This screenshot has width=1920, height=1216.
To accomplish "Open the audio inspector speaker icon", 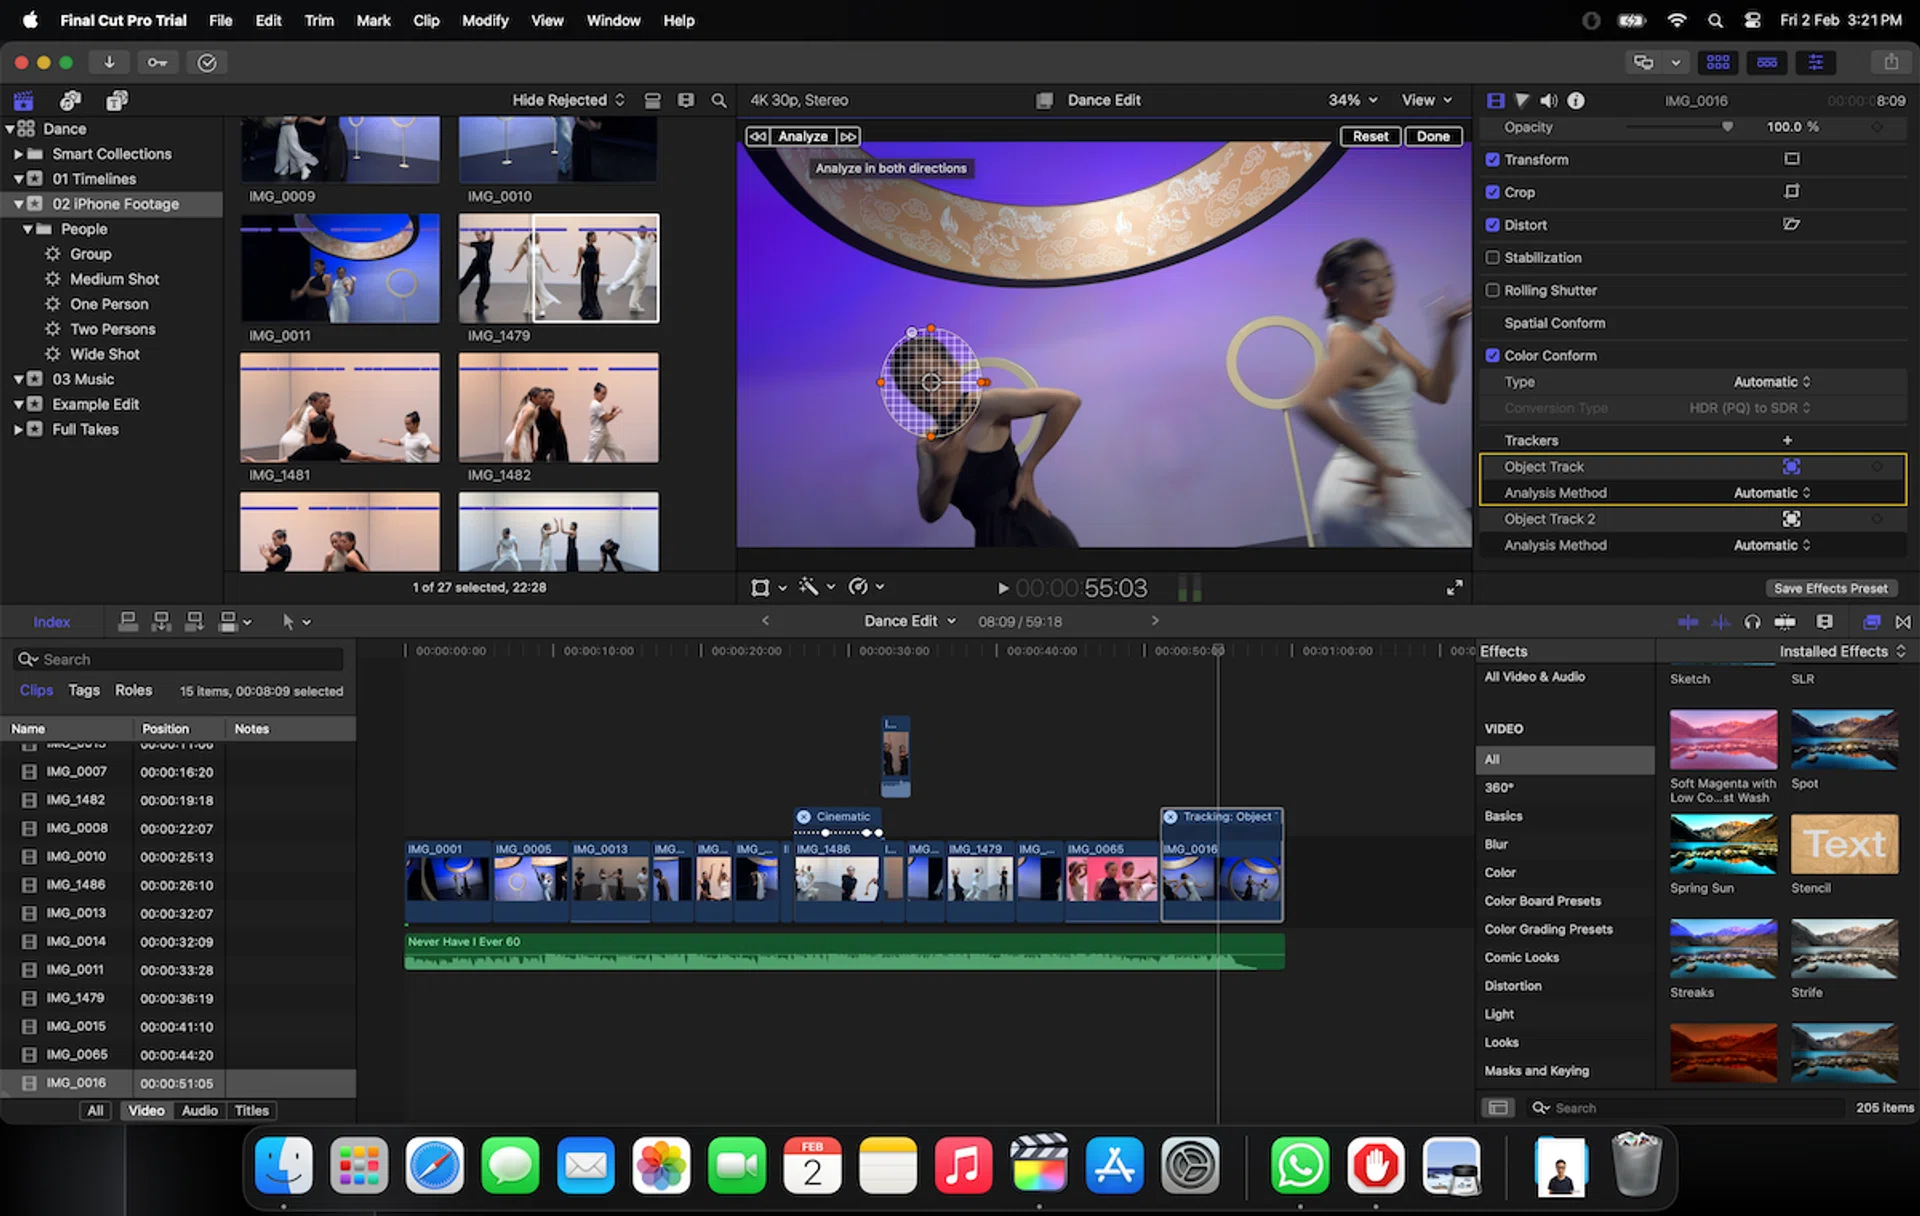I will click(1549, 100).
